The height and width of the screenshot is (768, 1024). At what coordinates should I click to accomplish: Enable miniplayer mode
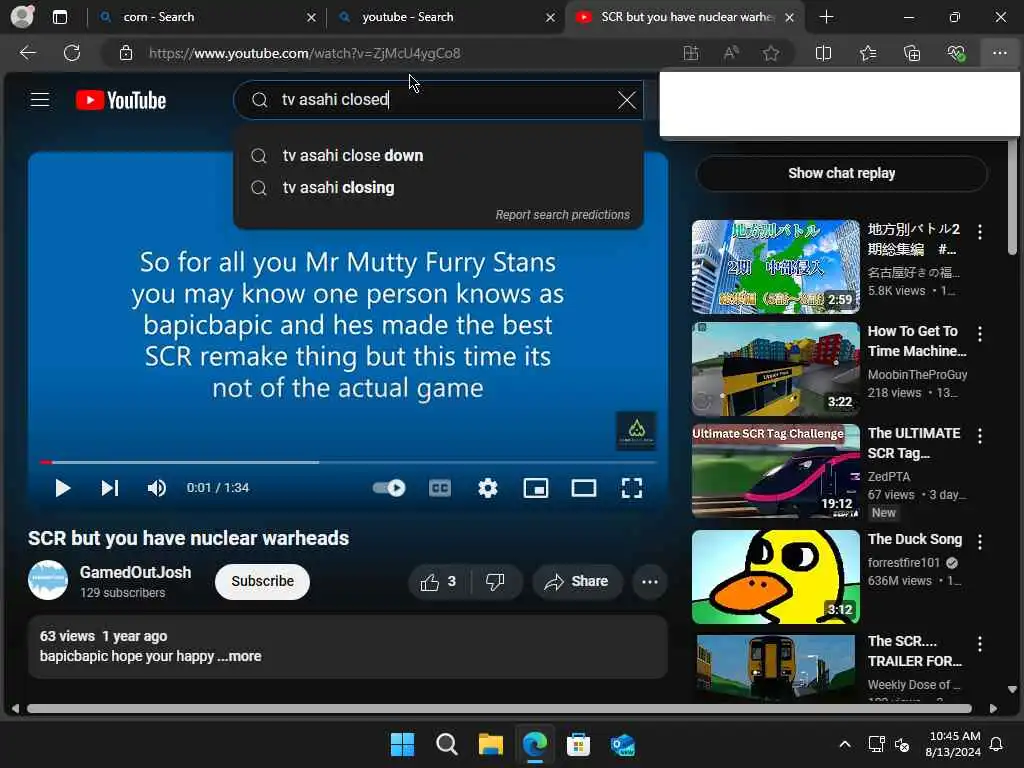point(536,488)
